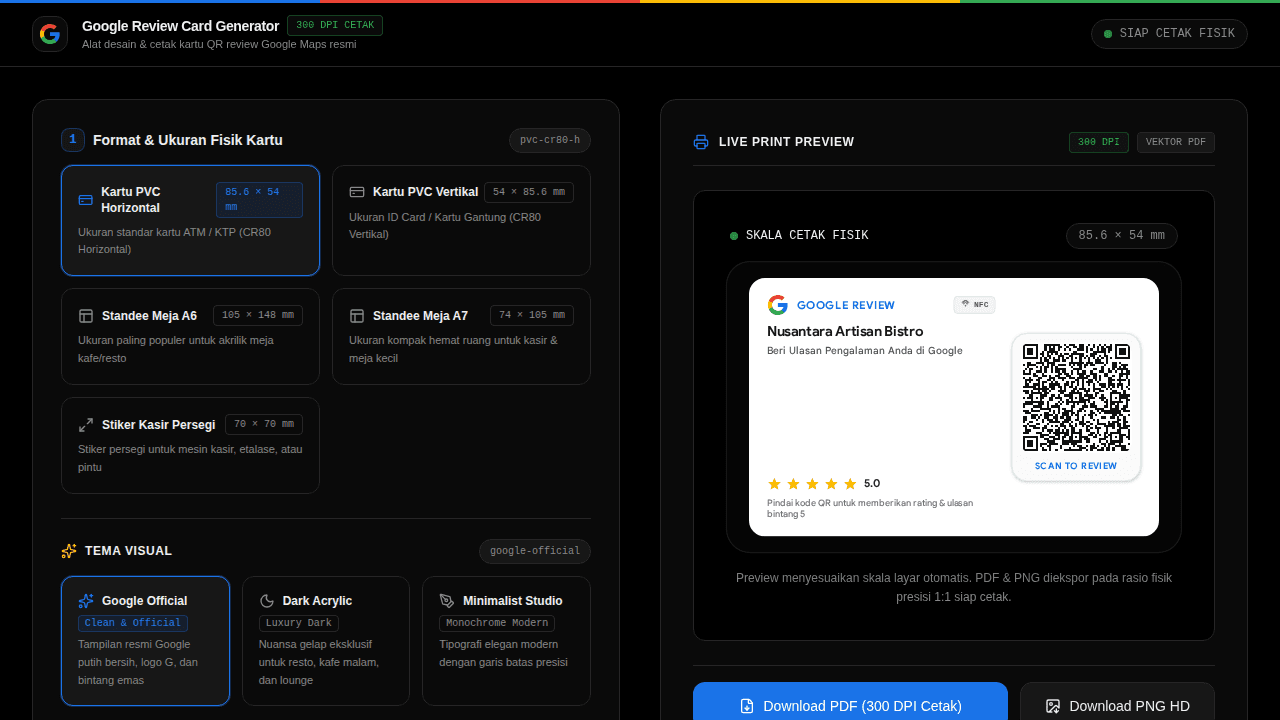Click the Luxury Dark tag
Image resolution: width=1280 pixels, height=720 pixels.
(x=298, y=623)
